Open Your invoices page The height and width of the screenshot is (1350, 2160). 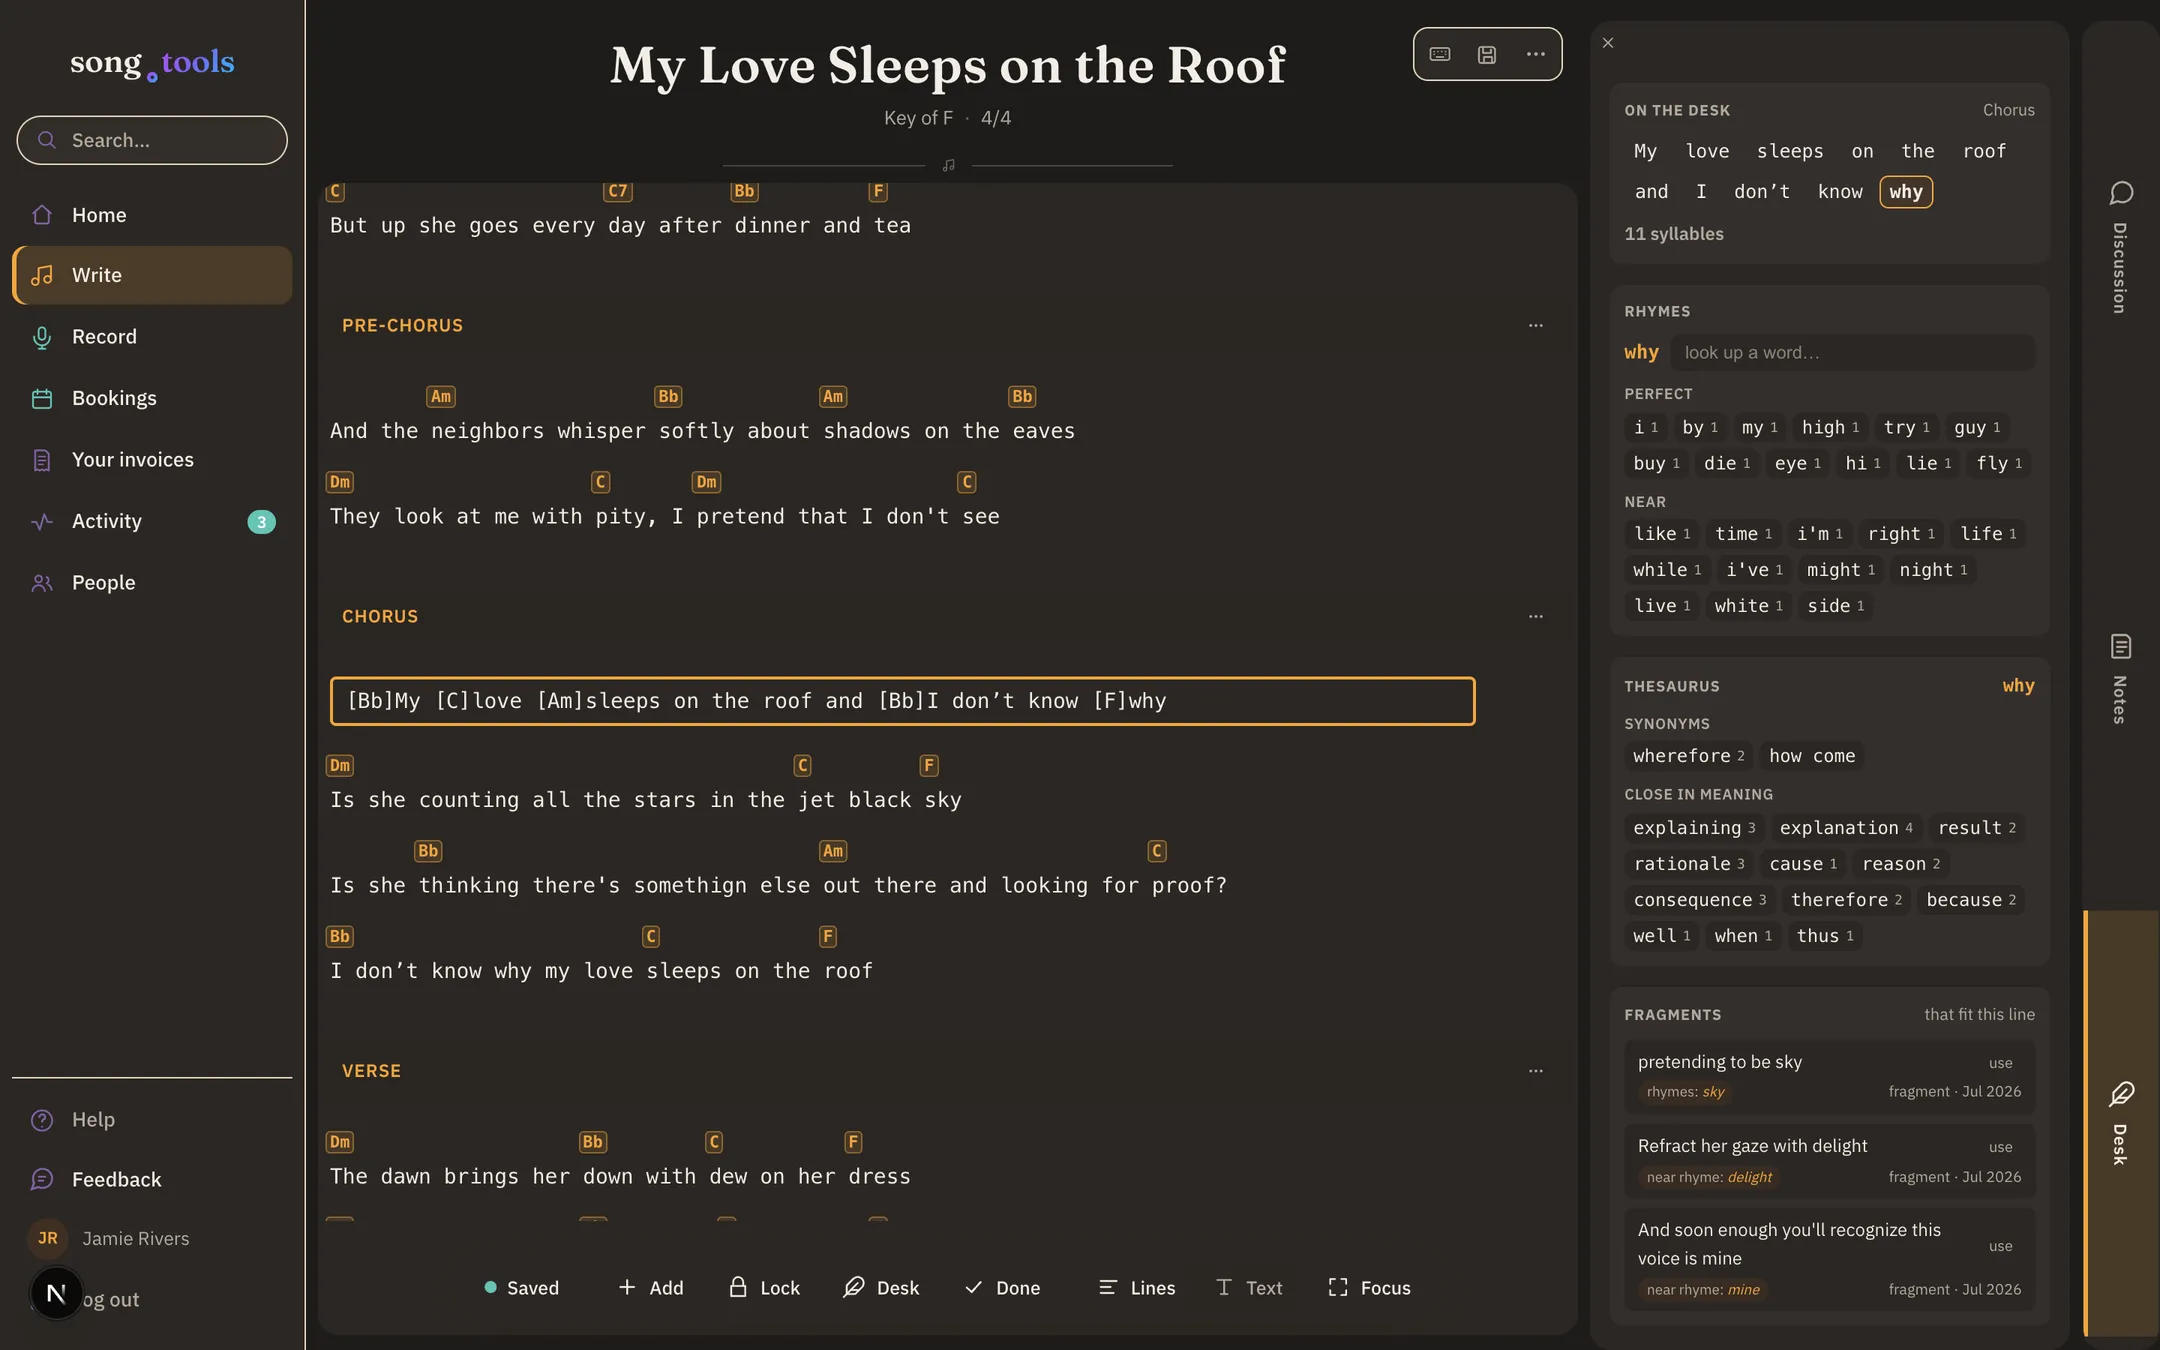point(152,460)
